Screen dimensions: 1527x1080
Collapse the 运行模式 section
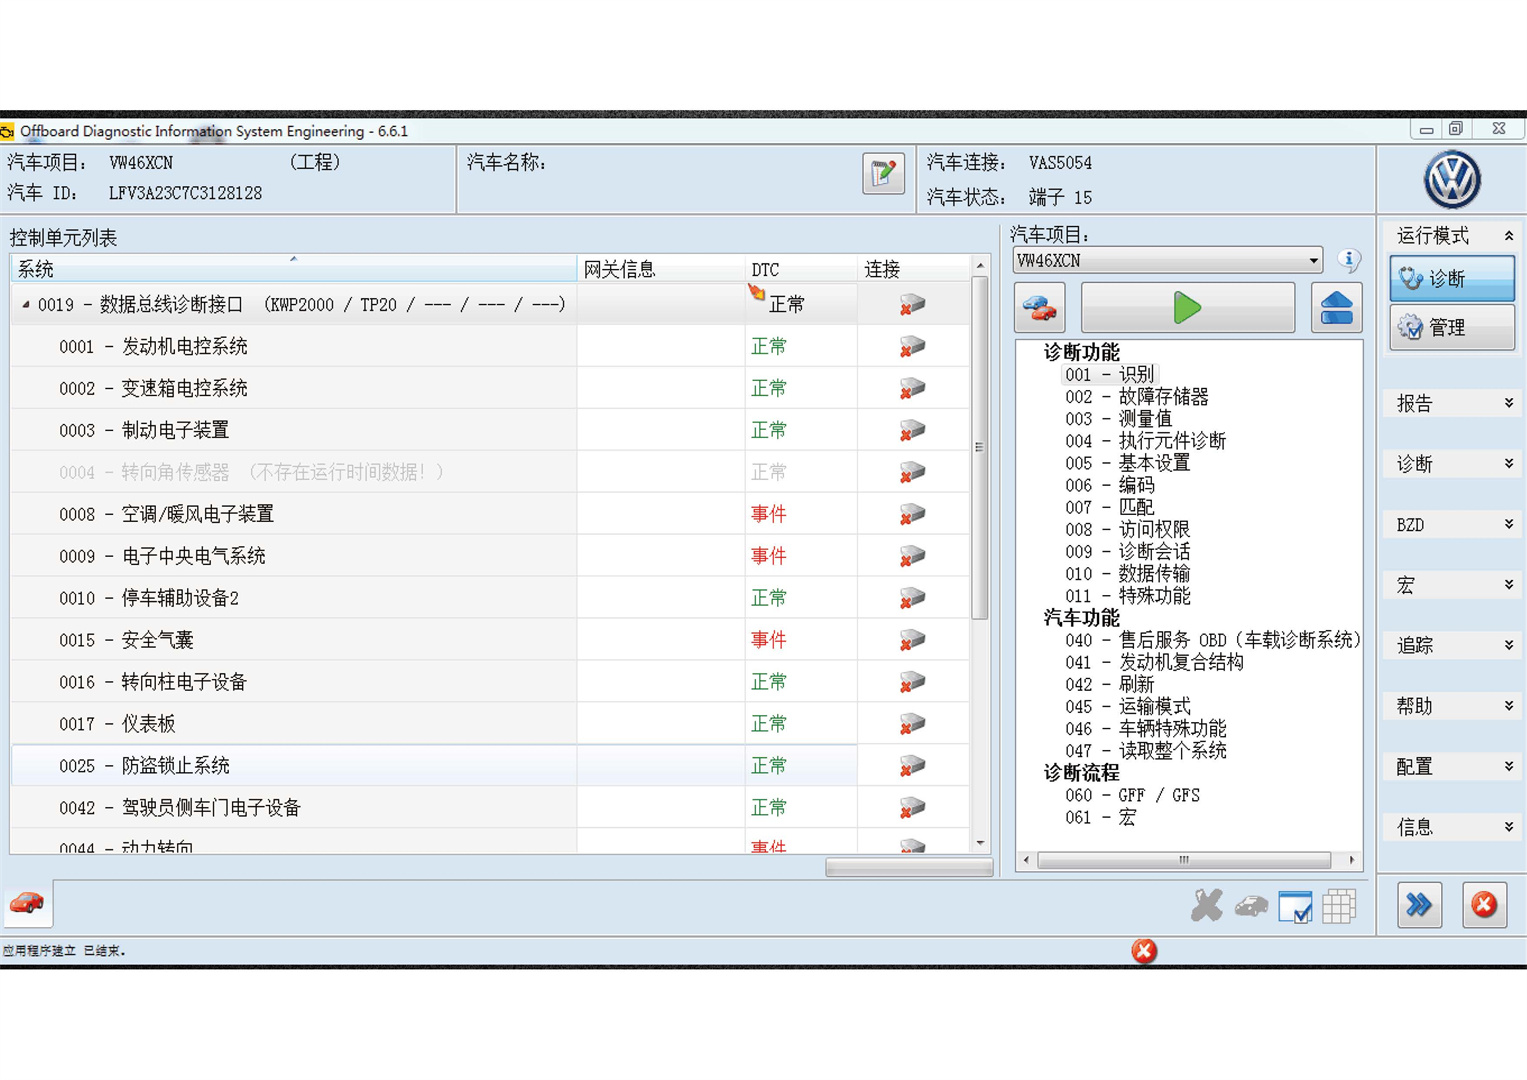pyautogui.click(x=1509, y=236)
